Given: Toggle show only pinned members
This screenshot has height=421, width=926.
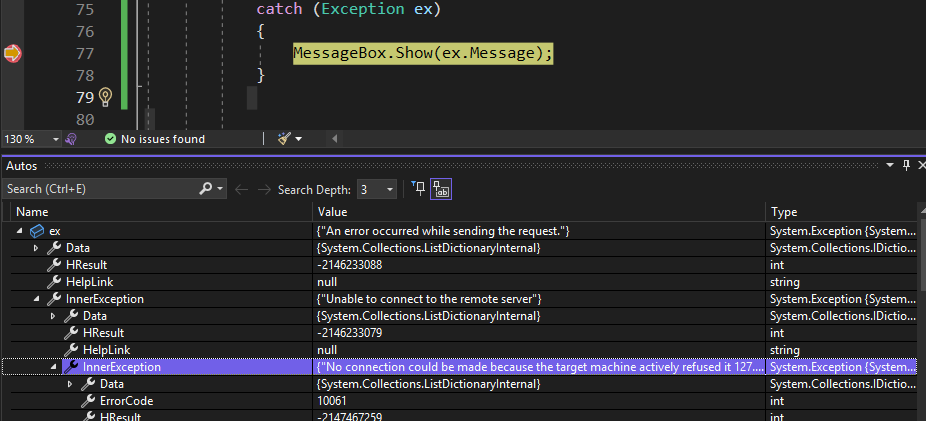Looking at the screenshot, I should (x=418, y=189).
